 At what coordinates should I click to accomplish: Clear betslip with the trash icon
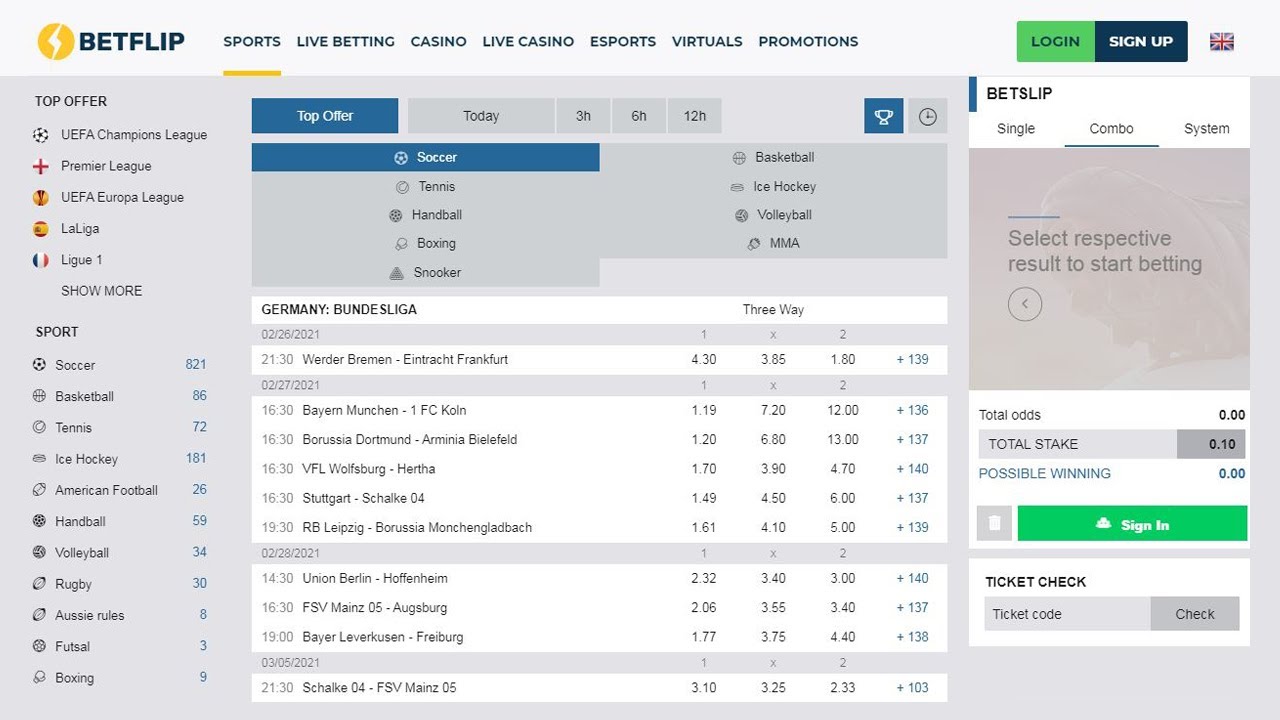994,523
